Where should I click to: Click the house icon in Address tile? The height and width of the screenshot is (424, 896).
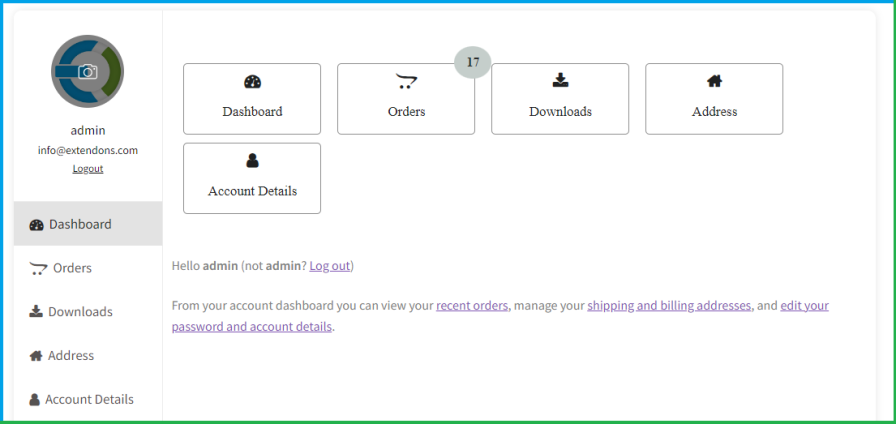tap(714, 81)
